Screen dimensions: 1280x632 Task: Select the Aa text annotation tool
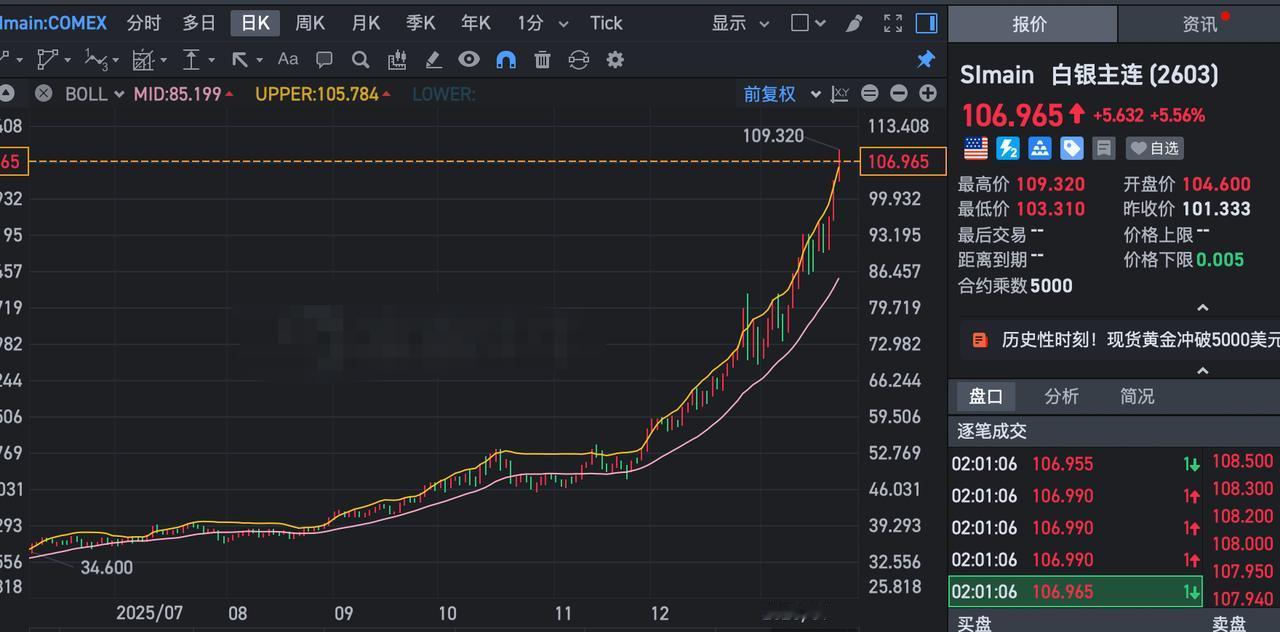coord(287,60)
